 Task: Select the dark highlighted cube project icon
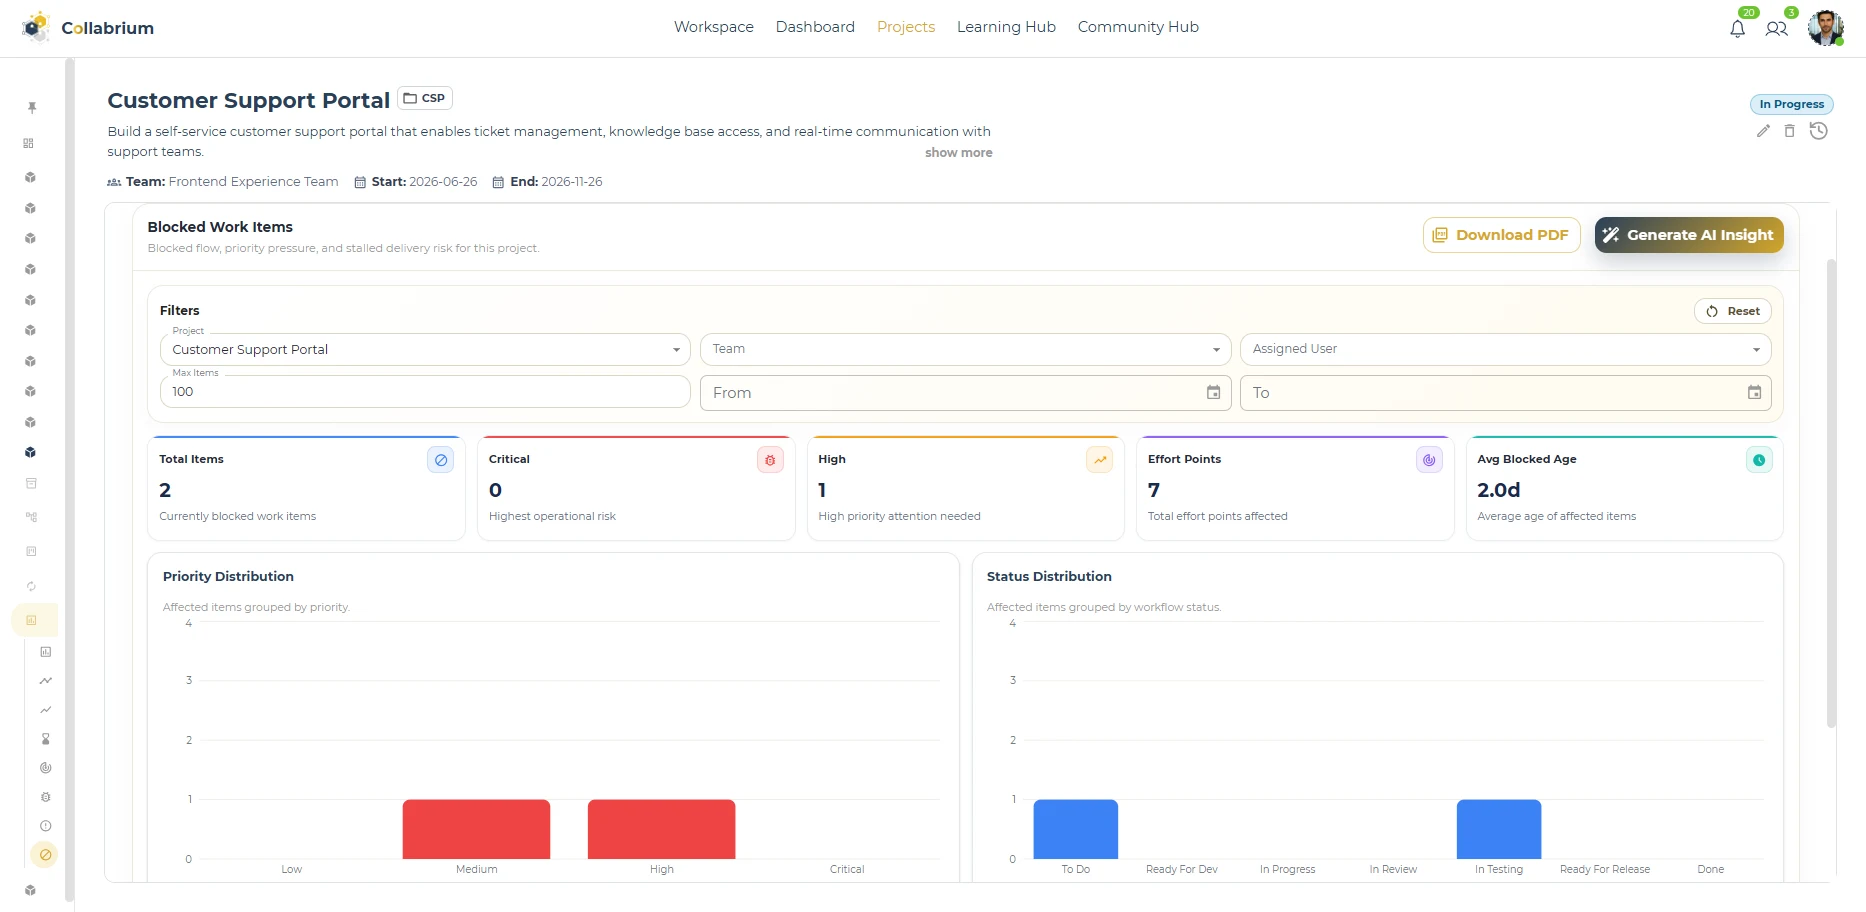[31, 452]
